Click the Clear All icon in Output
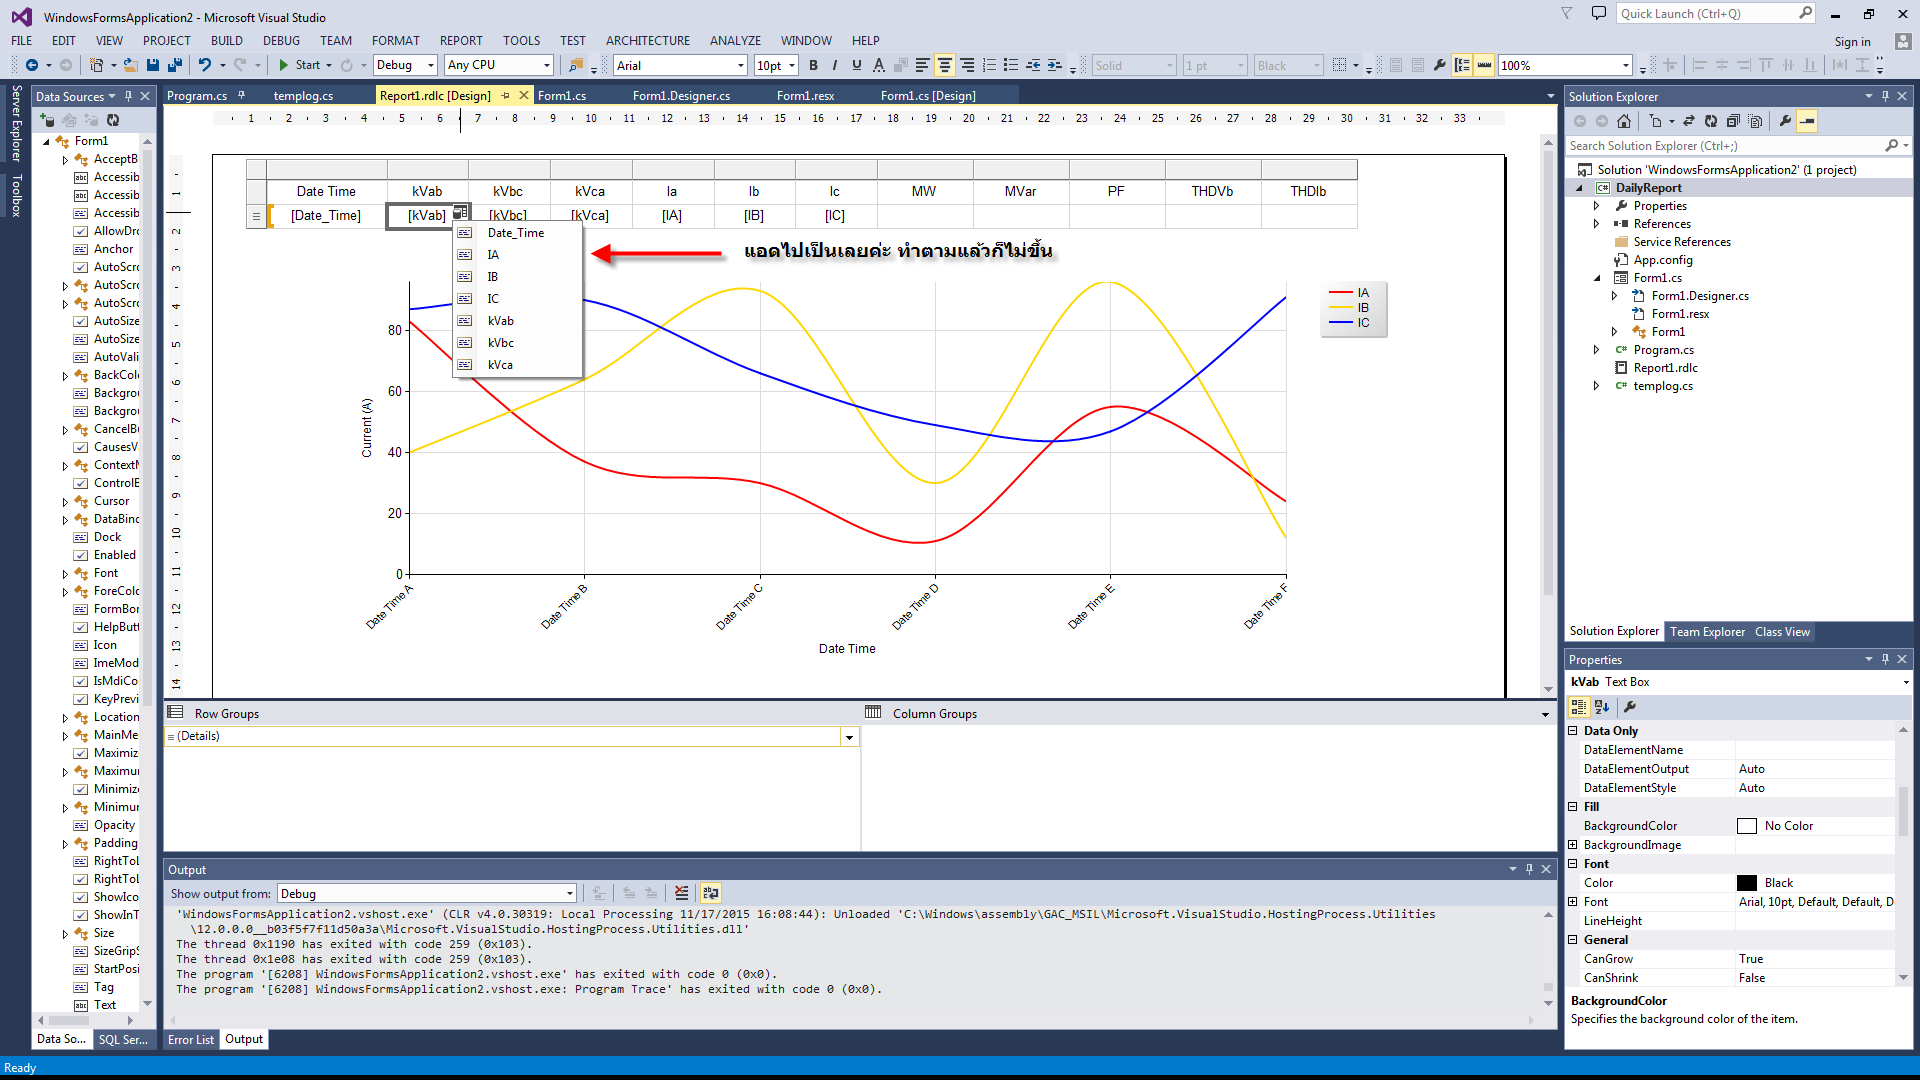1920x1080 pixels. pyautogui.click(x=682, y=893)
